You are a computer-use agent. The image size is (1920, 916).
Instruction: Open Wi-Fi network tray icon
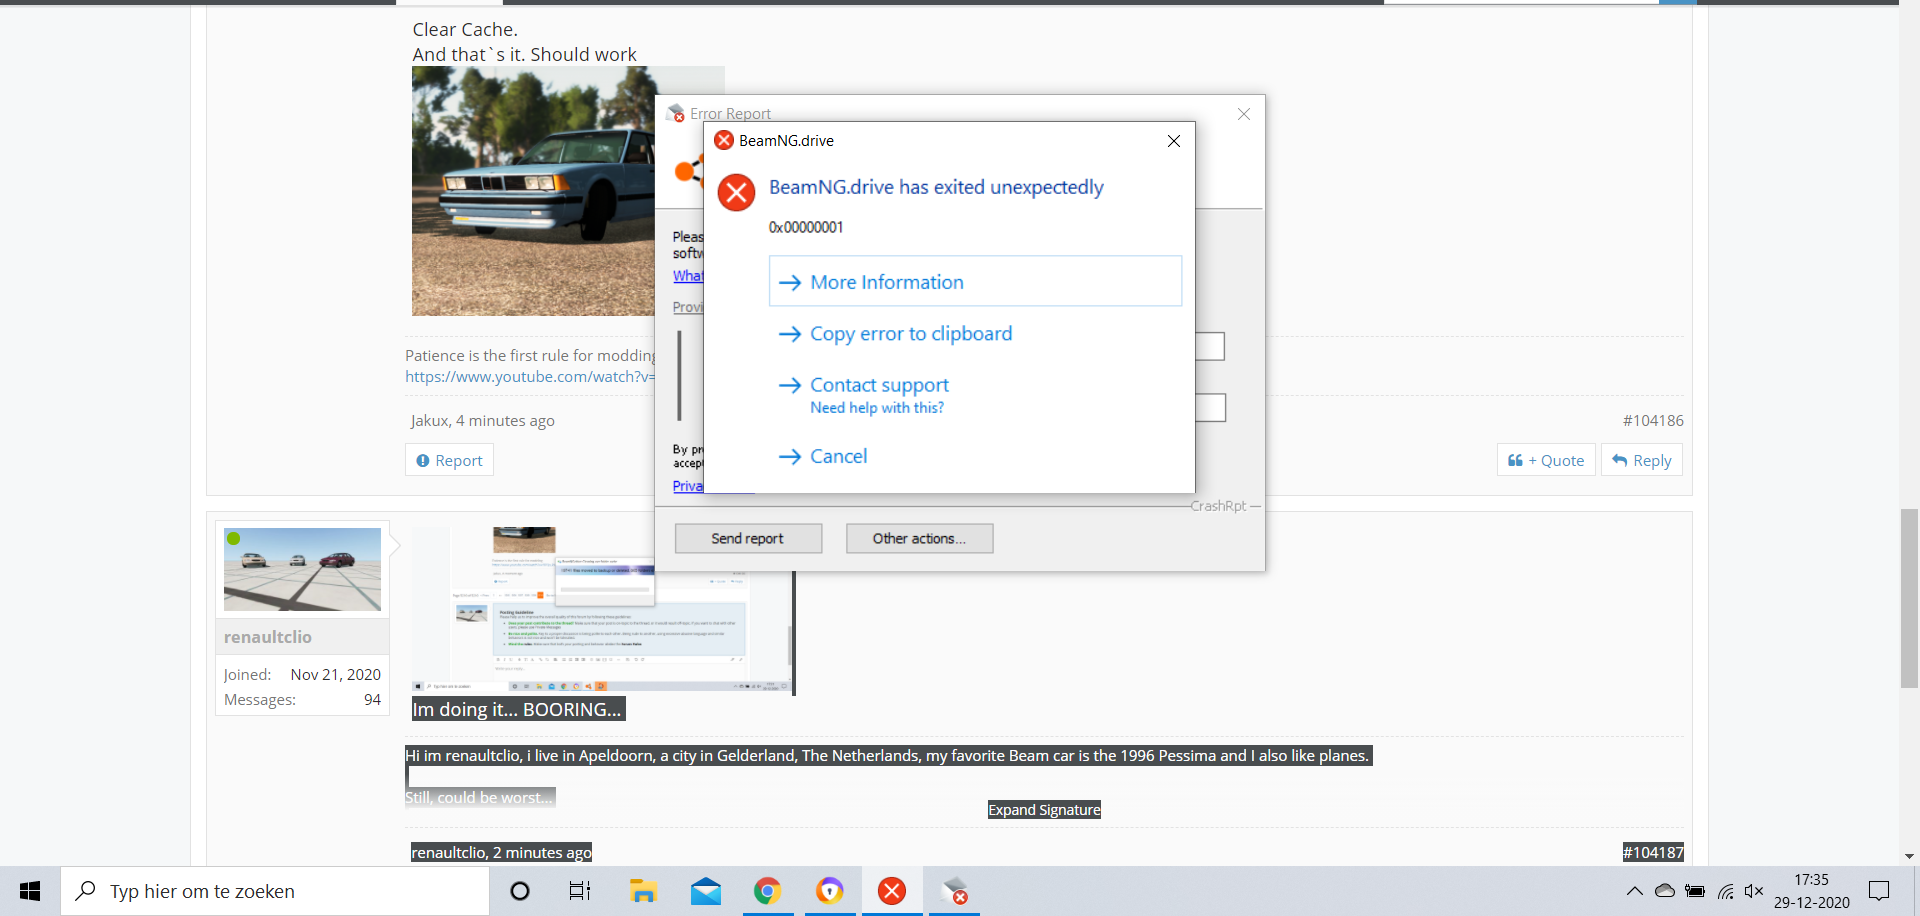(x=1726, y=891)
